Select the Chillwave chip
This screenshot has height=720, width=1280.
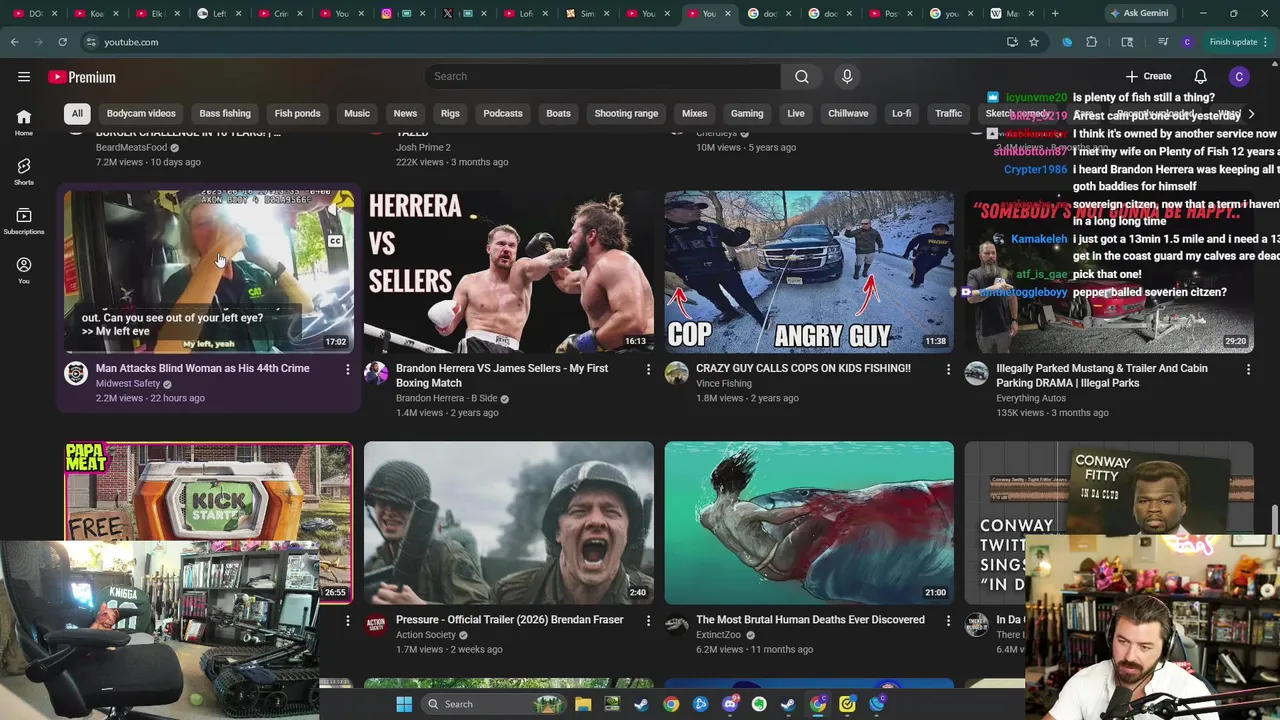click(848, 114)
